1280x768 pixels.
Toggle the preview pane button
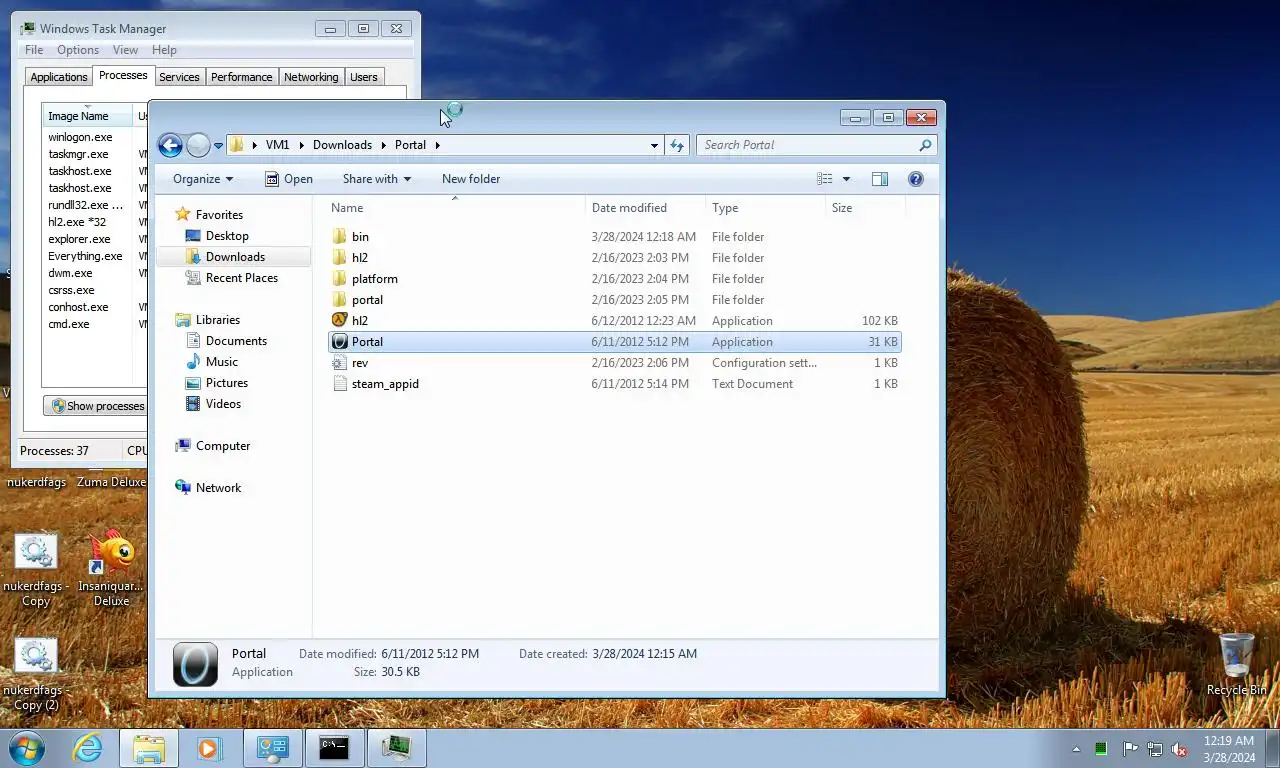[x=880, y=179]
